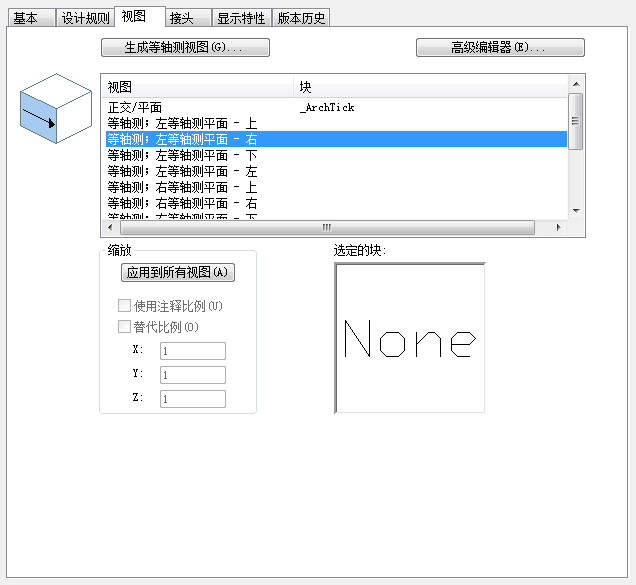Click the isometric cube view preview icon
Image resolution: width=636 pixels, height=585 pixels.
[56, 108]
